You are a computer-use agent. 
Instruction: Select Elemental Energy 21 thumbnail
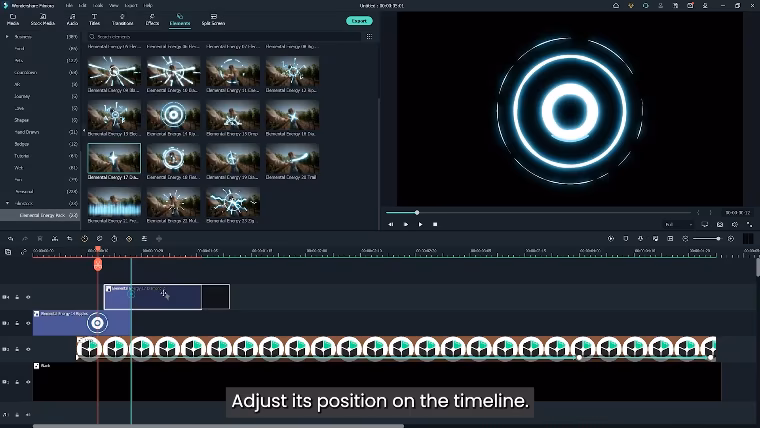coord(114,202)
